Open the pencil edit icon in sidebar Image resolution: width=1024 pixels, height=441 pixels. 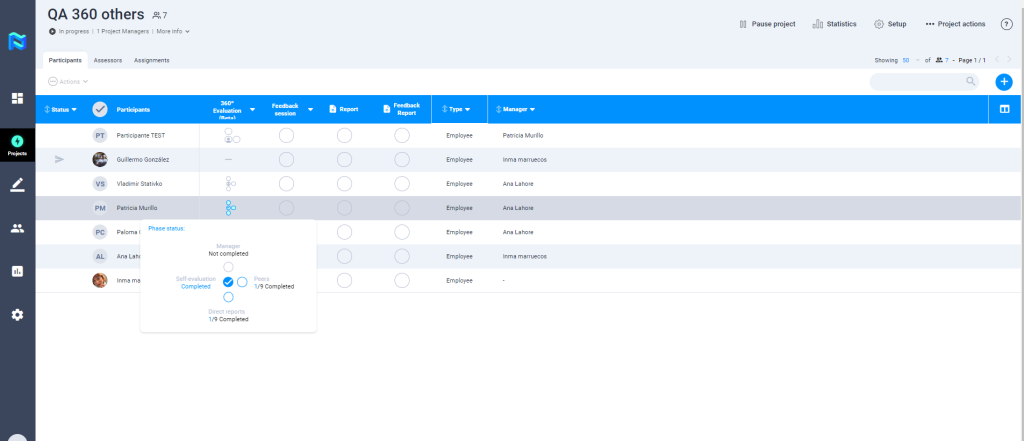click(x=17, y=185)
